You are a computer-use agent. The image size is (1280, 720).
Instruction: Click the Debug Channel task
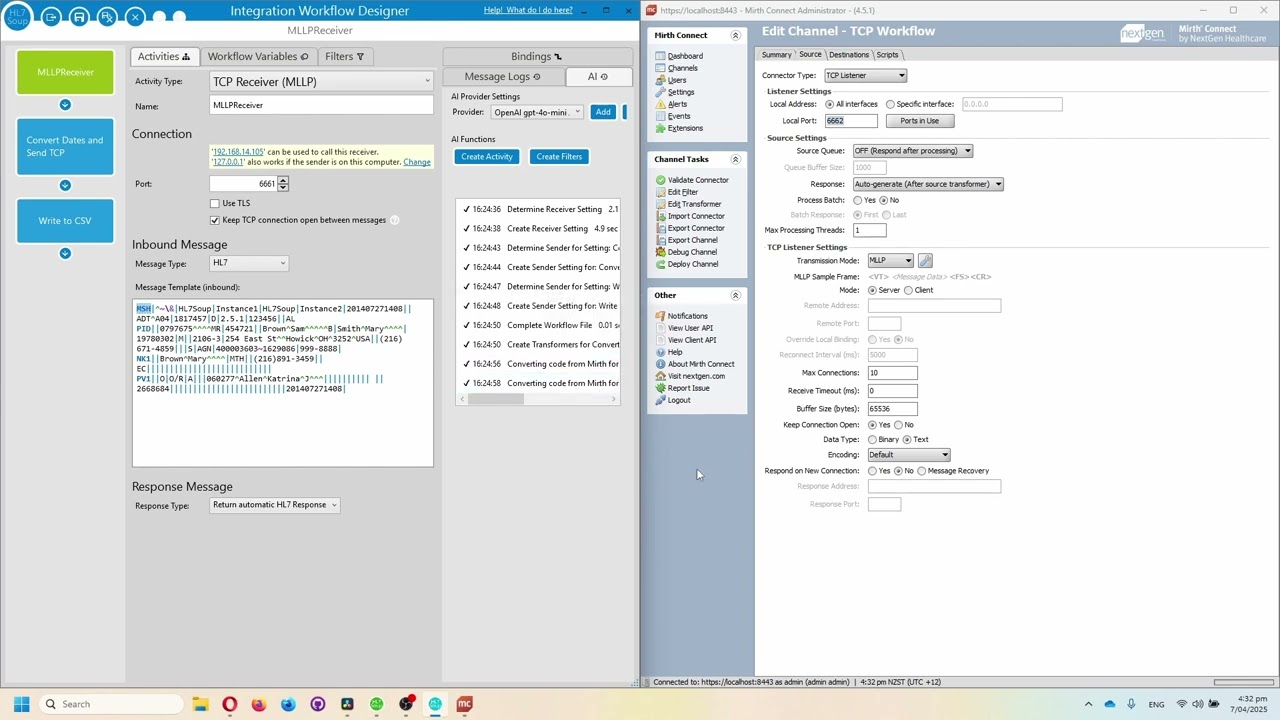click(692, 252)
